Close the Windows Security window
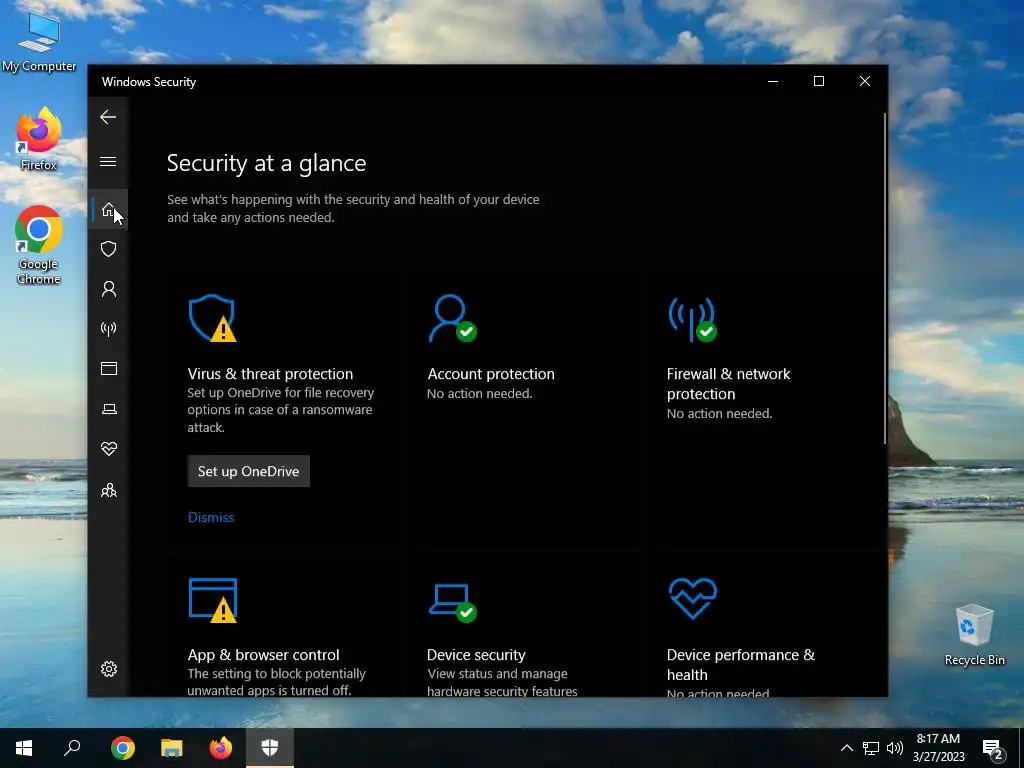This screenshot has height=768, width=1024. [x=865, y=81]
